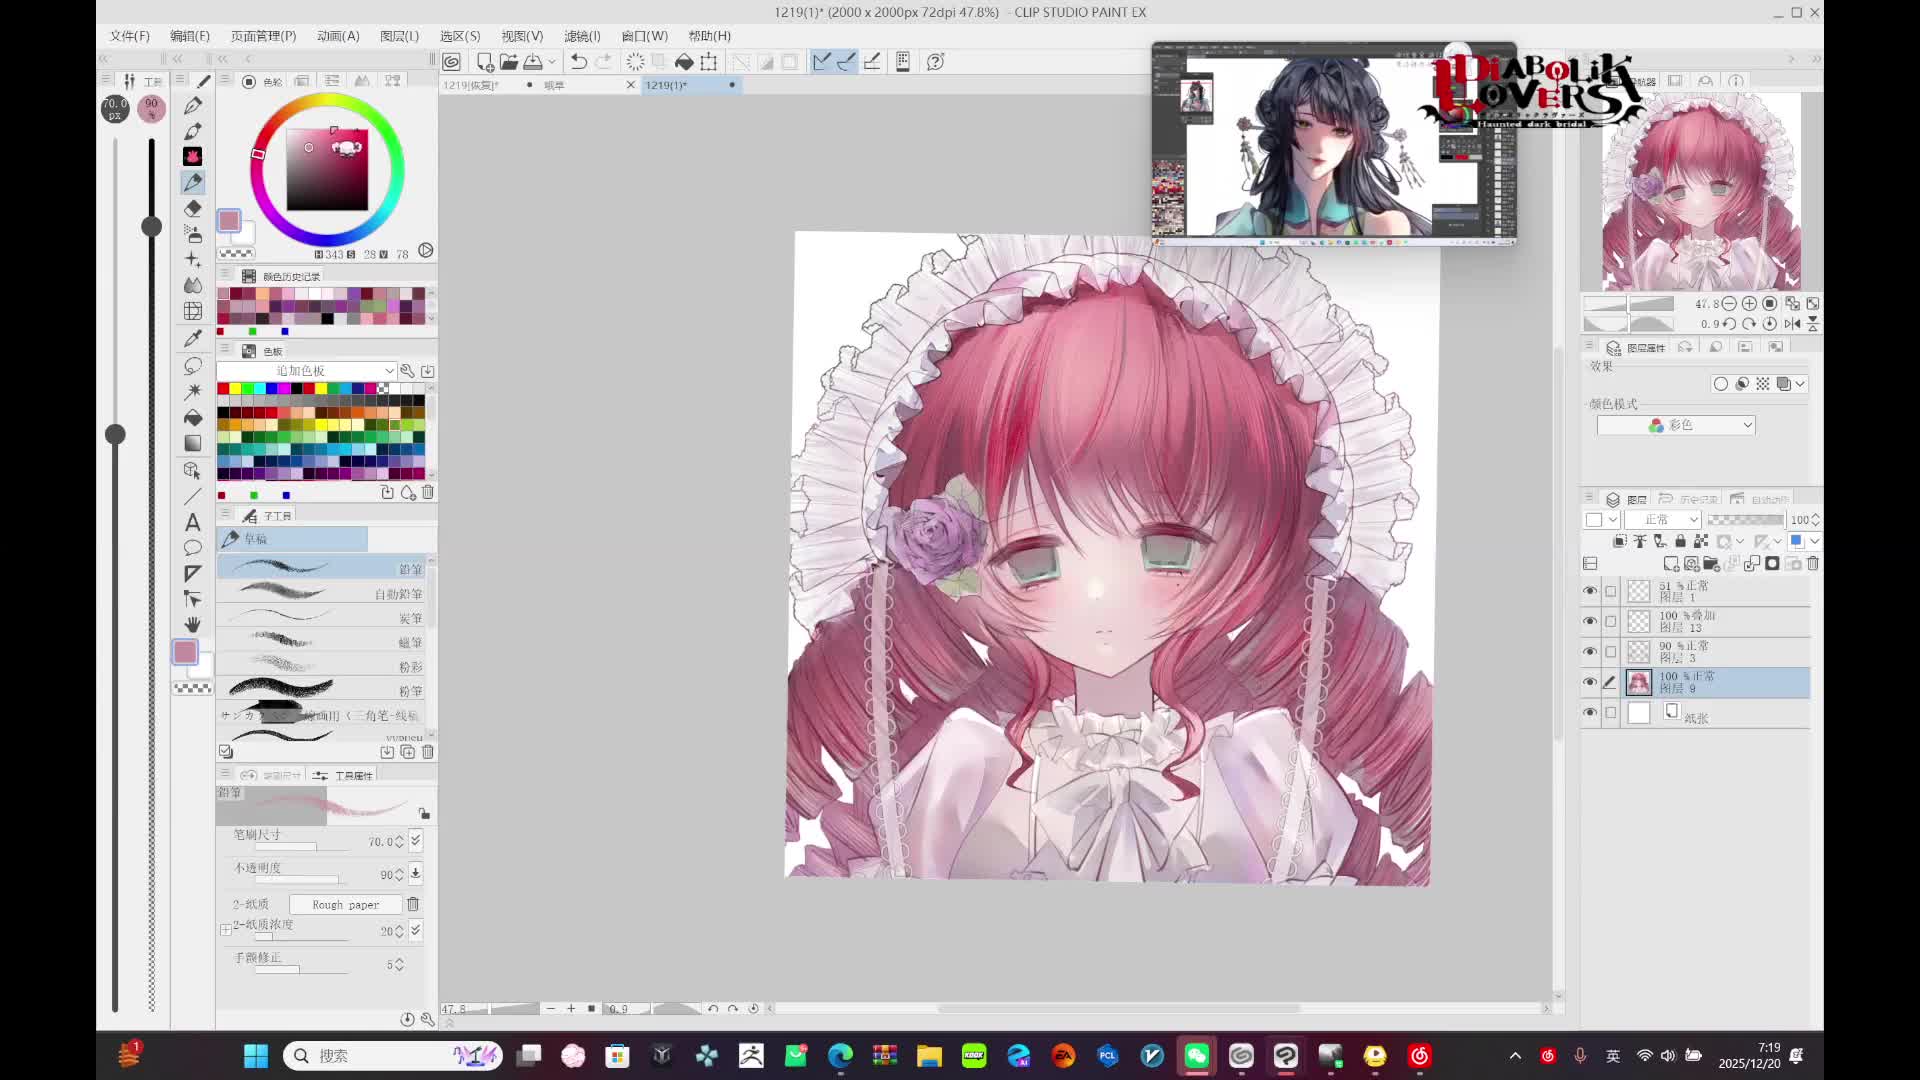Open the 图层 menu in the menu bar
Image resolution: width=1920 pixels, height=1080 pixels.
pyautogui.click(x=399, y=36)
